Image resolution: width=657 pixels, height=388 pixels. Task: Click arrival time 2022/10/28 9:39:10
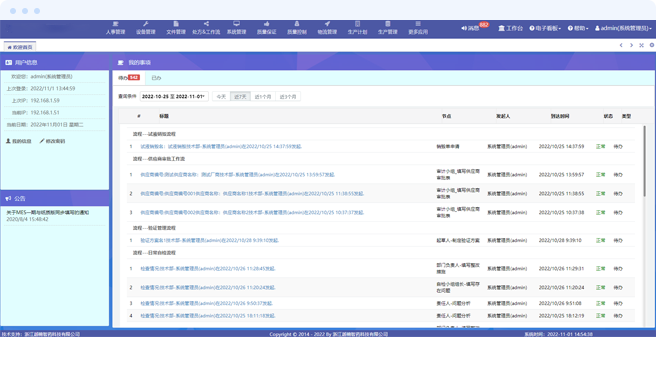[x=560, y=241]
